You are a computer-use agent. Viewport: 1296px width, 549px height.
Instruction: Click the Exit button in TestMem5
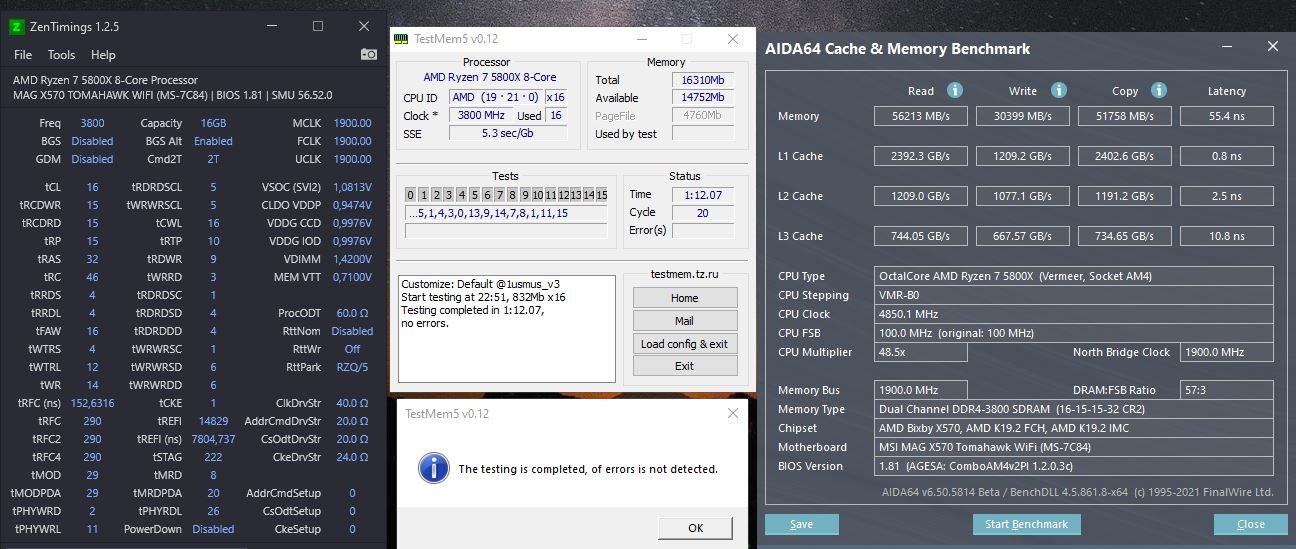pos(685,366)
